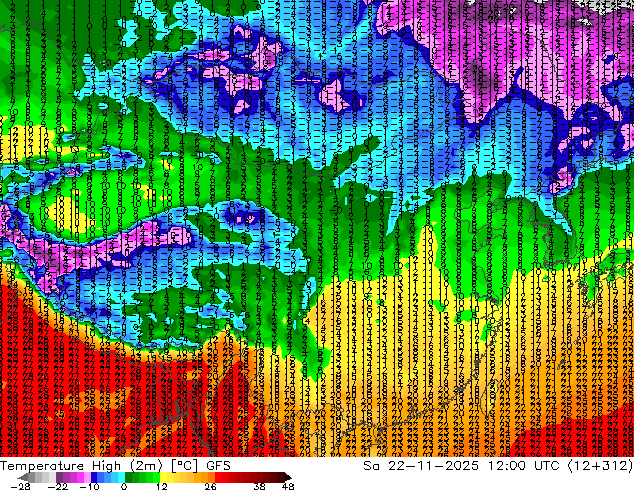Click the date 'Sa 22-11-2025'

point(421,466)
